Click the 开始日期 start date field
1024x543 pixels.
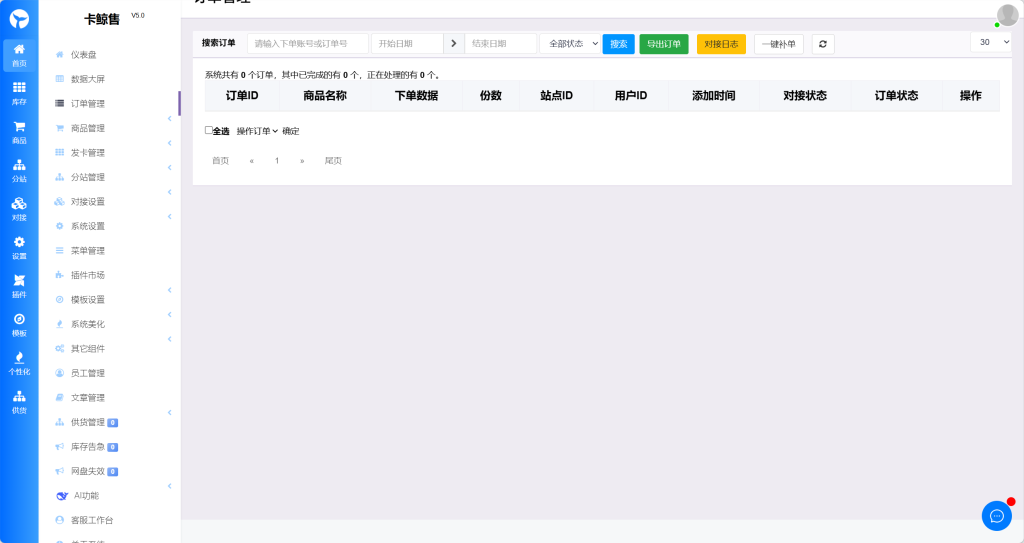(407, 44)
